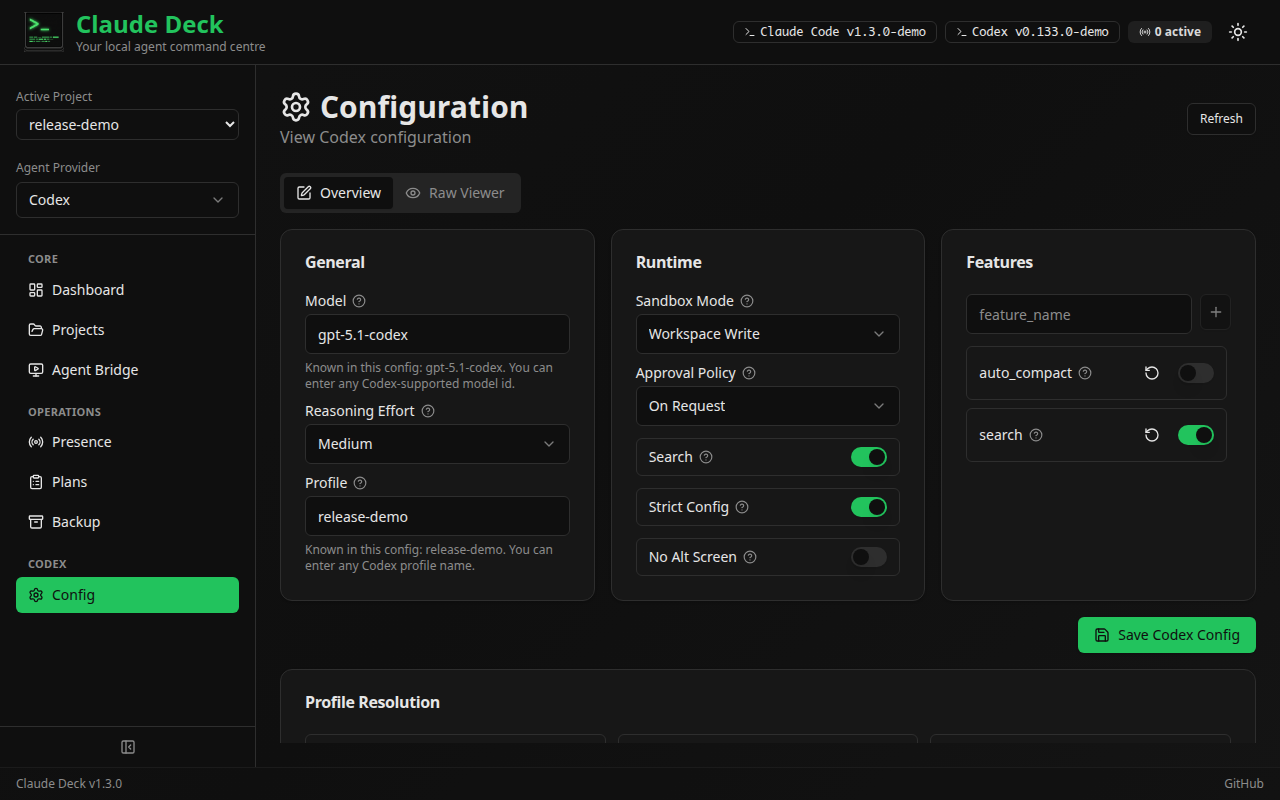Click the Refresh button
Screen dimensions: 1280x800
(1221, 118)
